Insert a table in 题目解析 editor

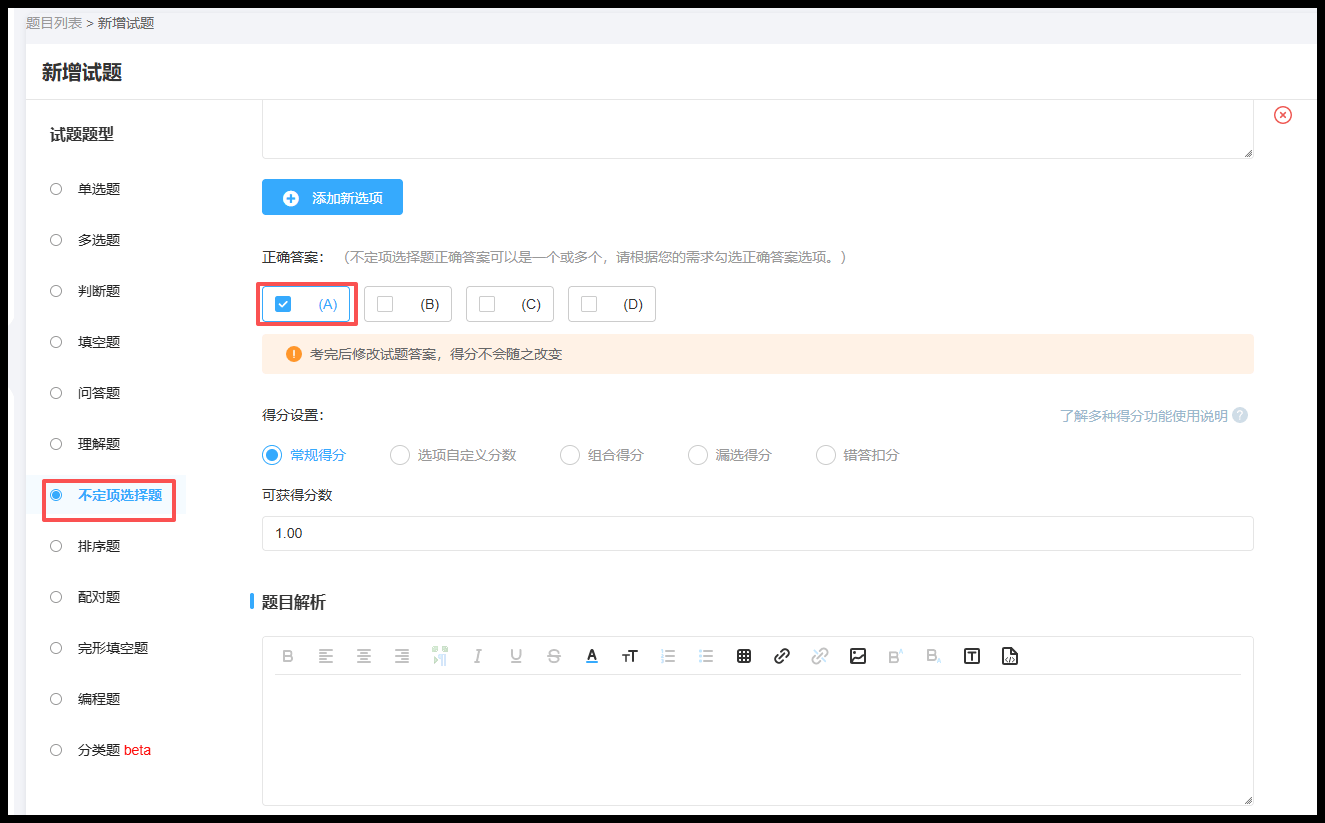click(x=744, y=656)
